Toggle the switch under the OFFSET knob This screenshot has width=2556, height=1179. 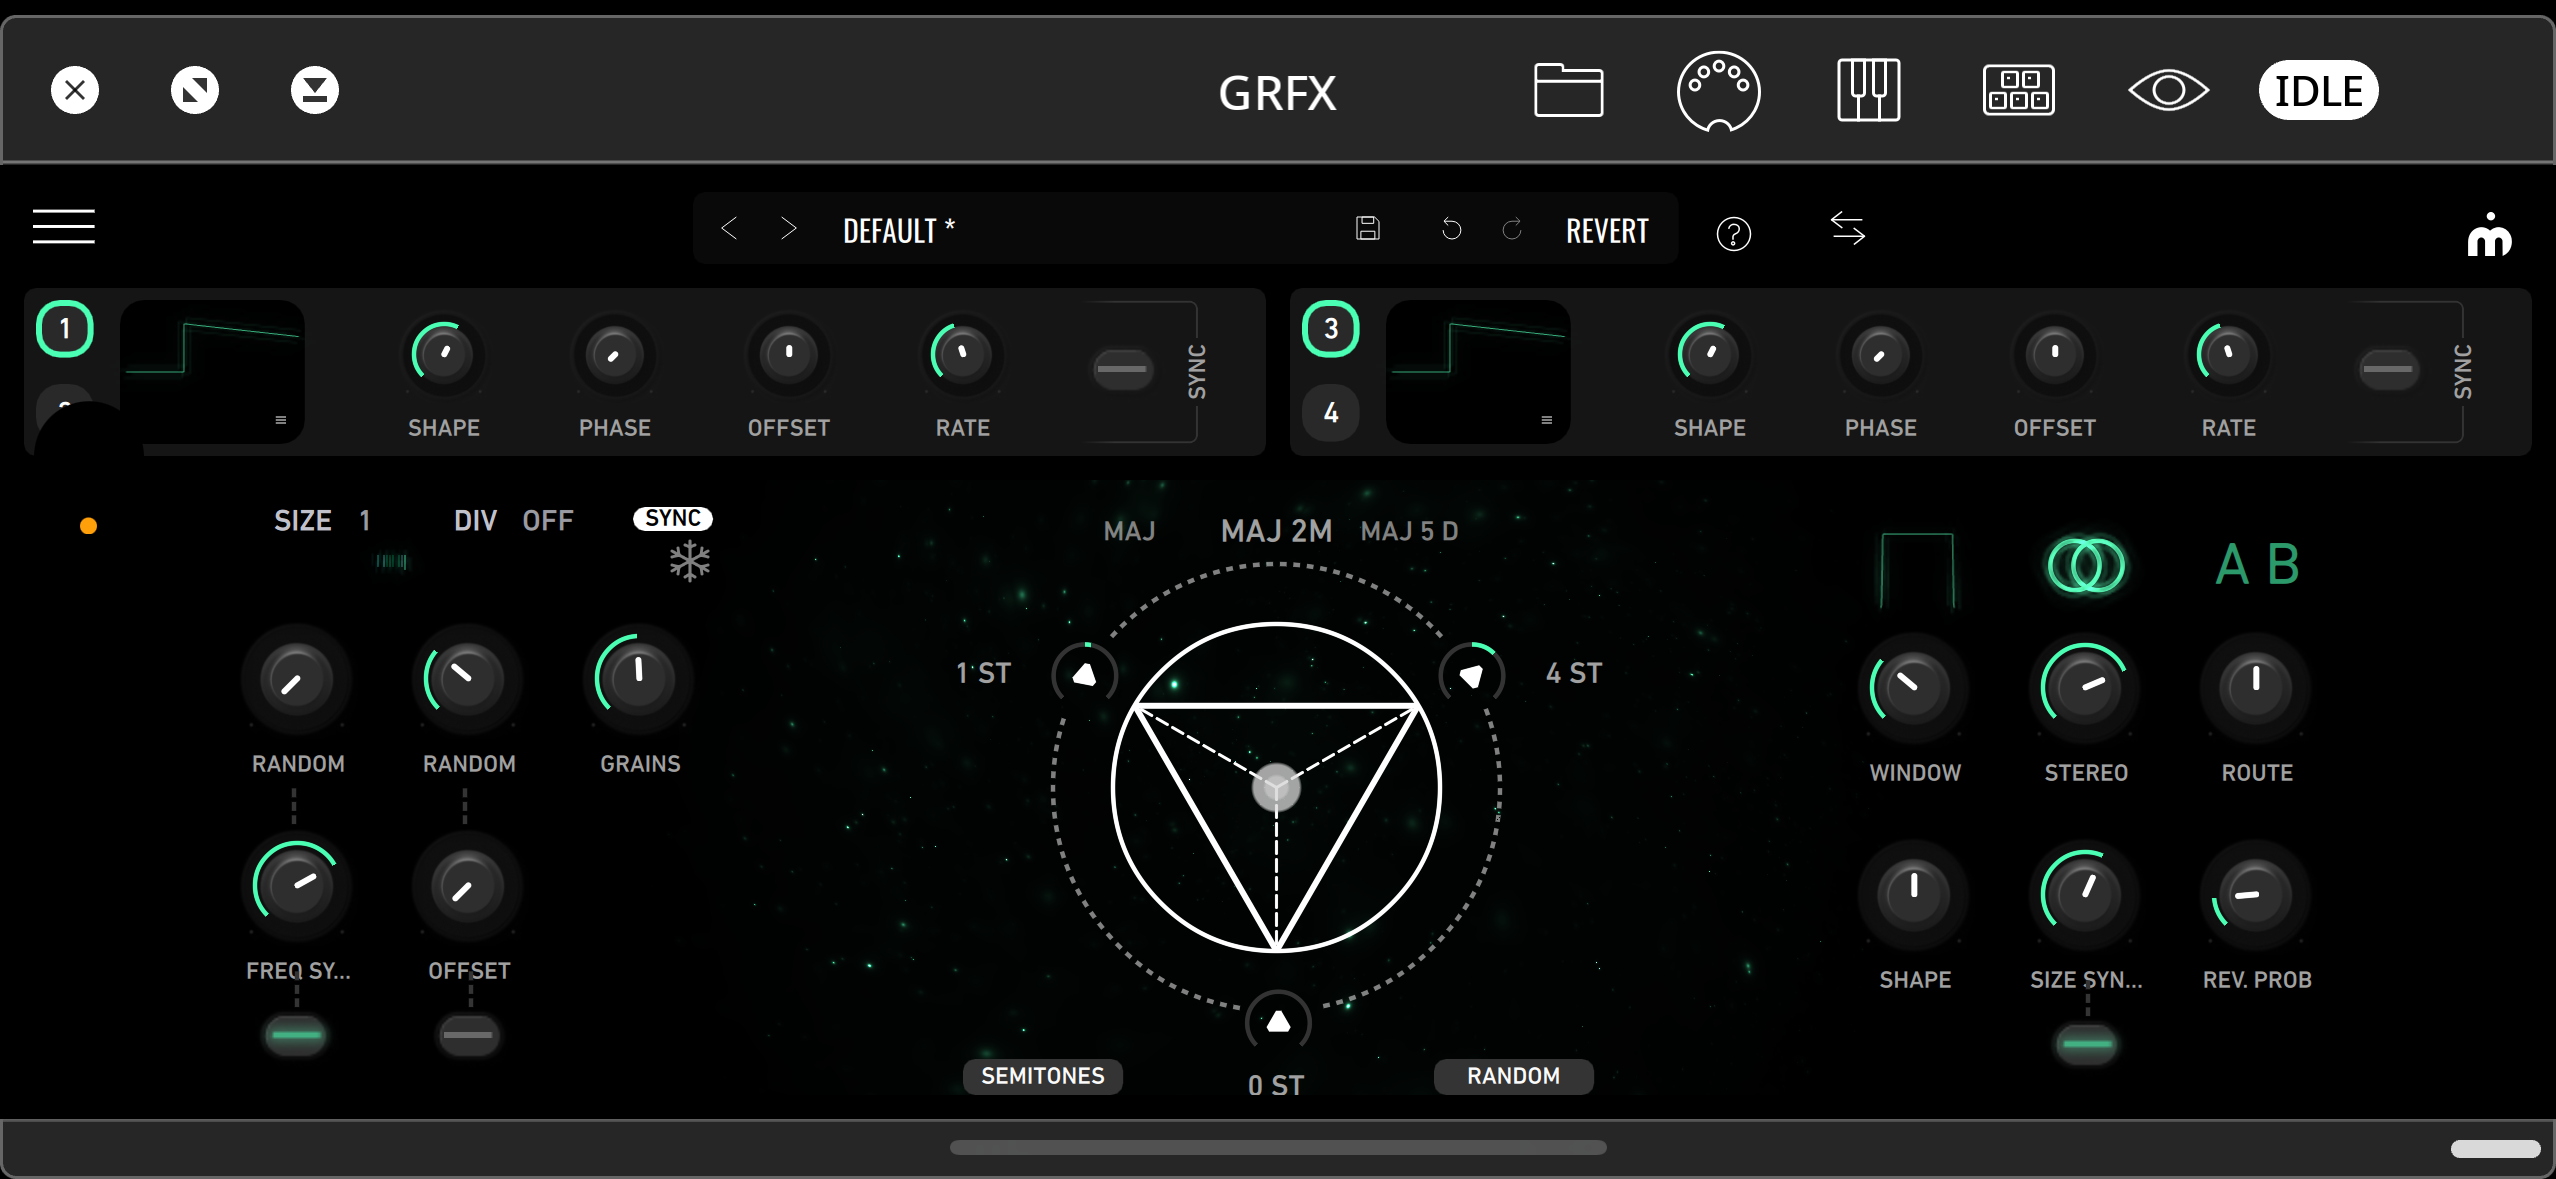(468, 1035)
